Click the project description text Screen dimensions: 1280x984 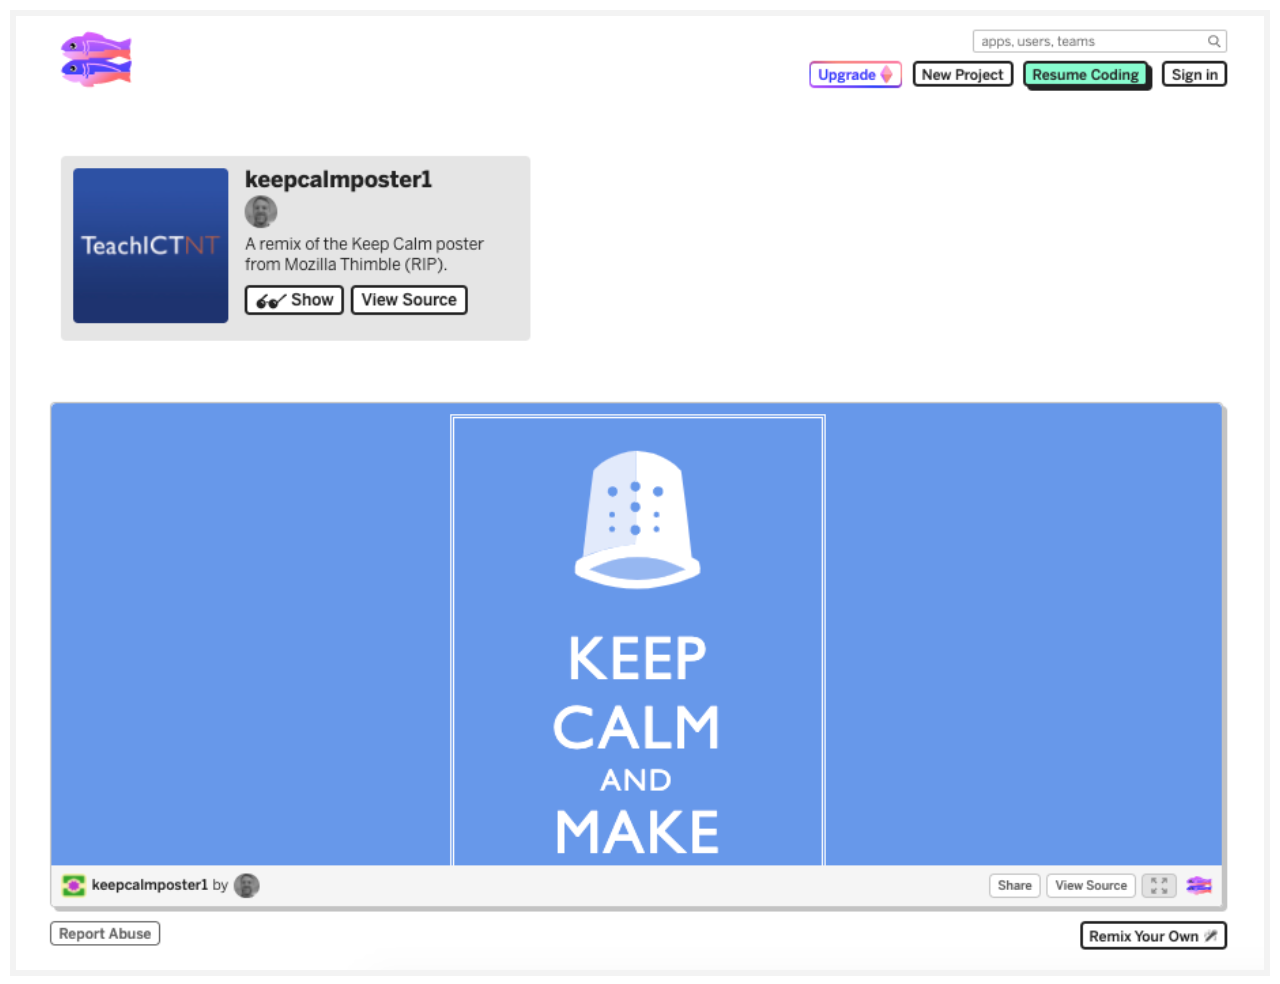click(x=364, y=254)
